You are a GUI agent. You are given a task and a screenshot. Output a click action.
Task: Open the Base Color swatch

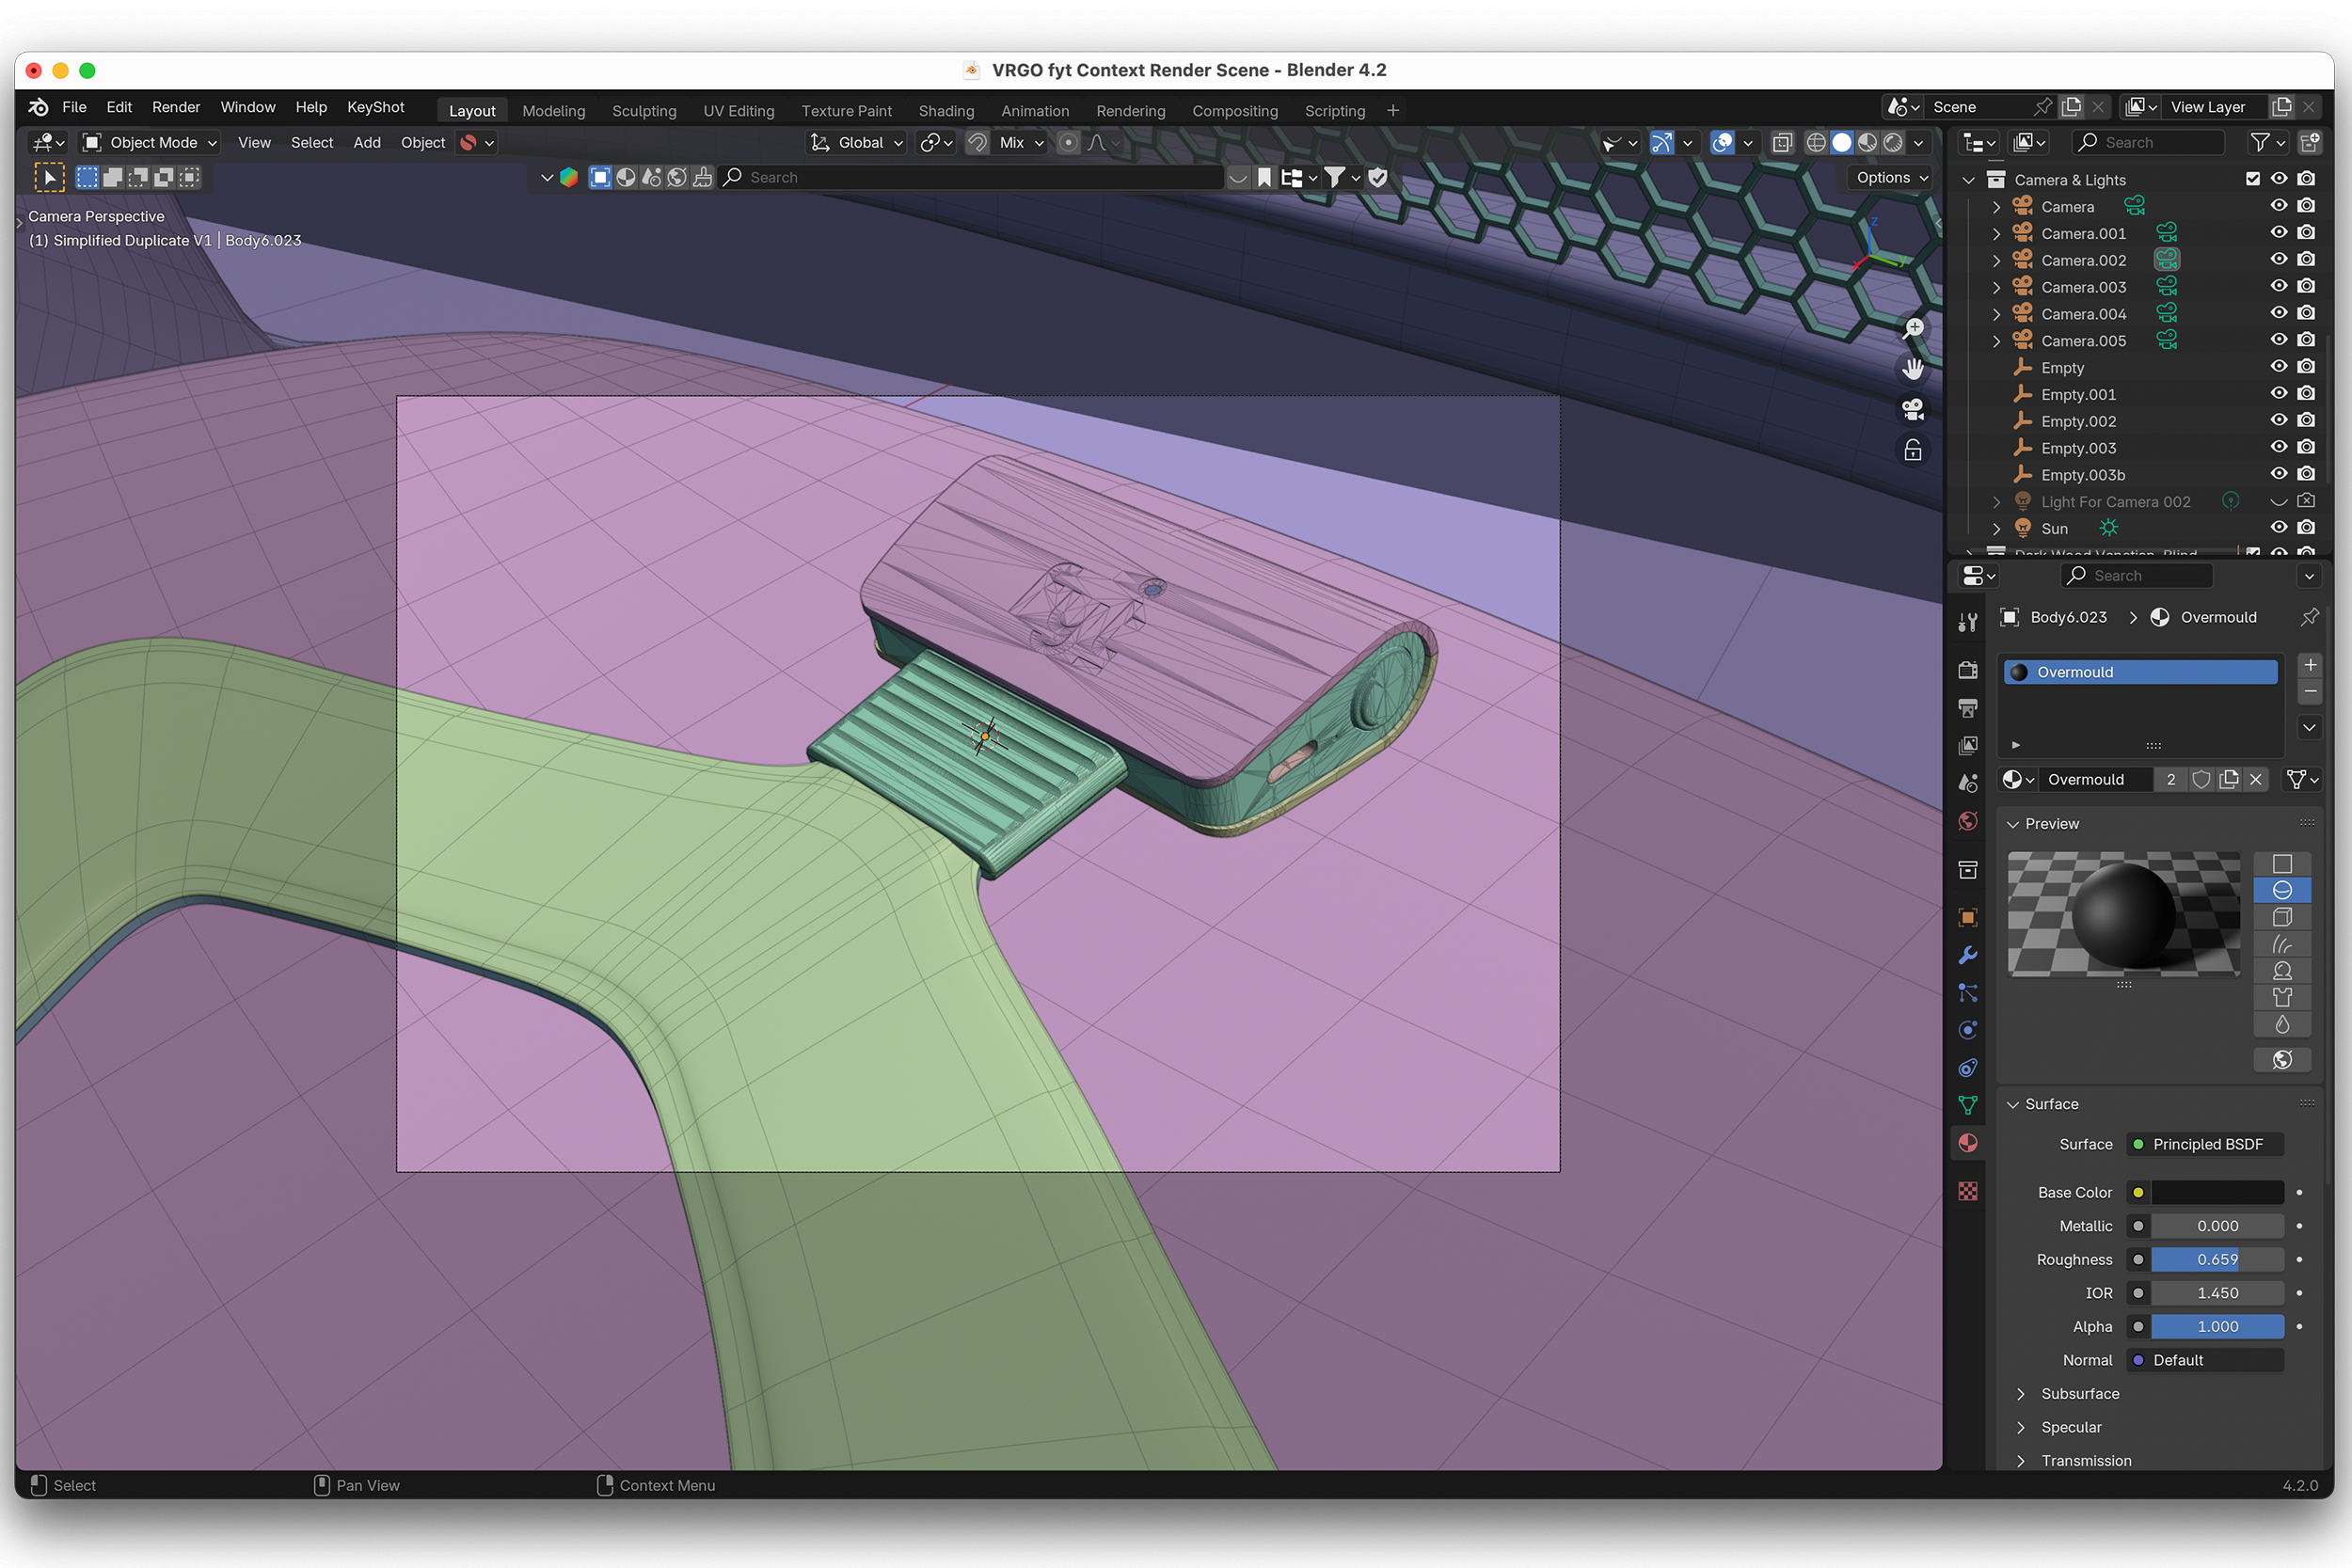(x=2217, y=1193)
